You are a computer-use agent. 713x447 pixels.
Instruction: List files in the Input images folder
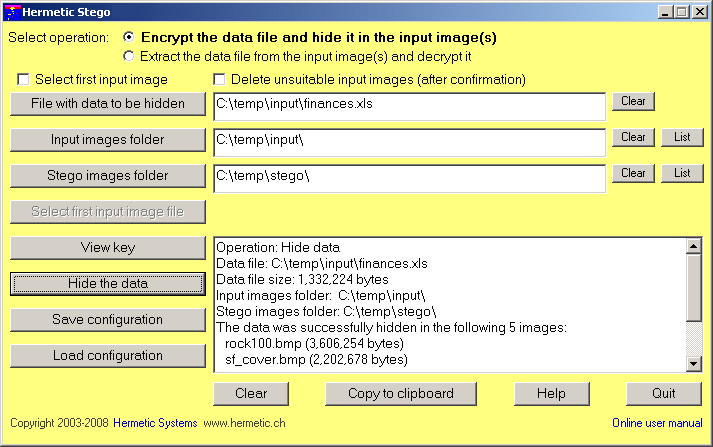pyautogui.click(x=682, y=137)
